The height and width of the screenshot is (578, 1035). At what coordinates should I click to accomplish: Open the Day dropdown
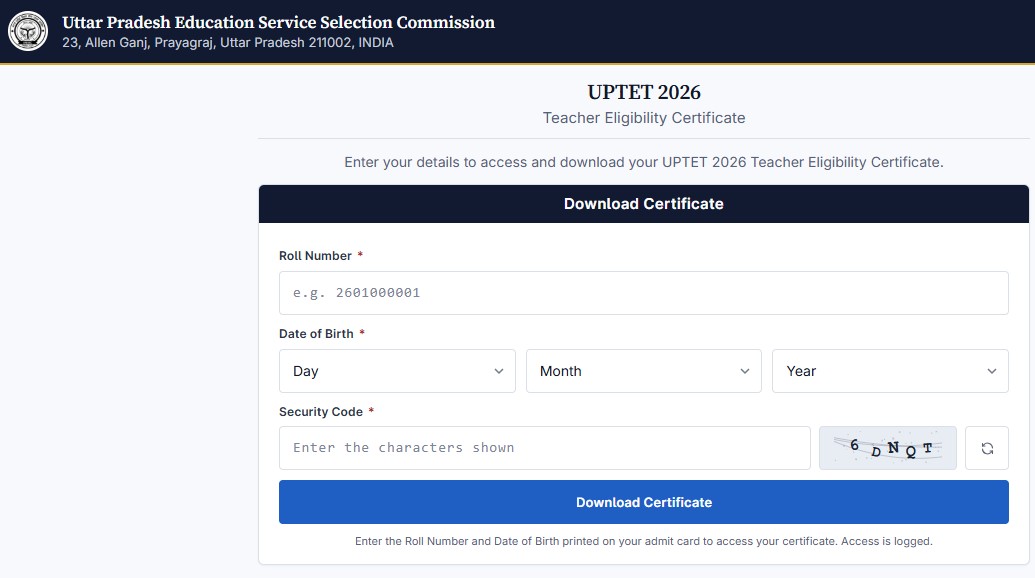click(x=397, y=371)
